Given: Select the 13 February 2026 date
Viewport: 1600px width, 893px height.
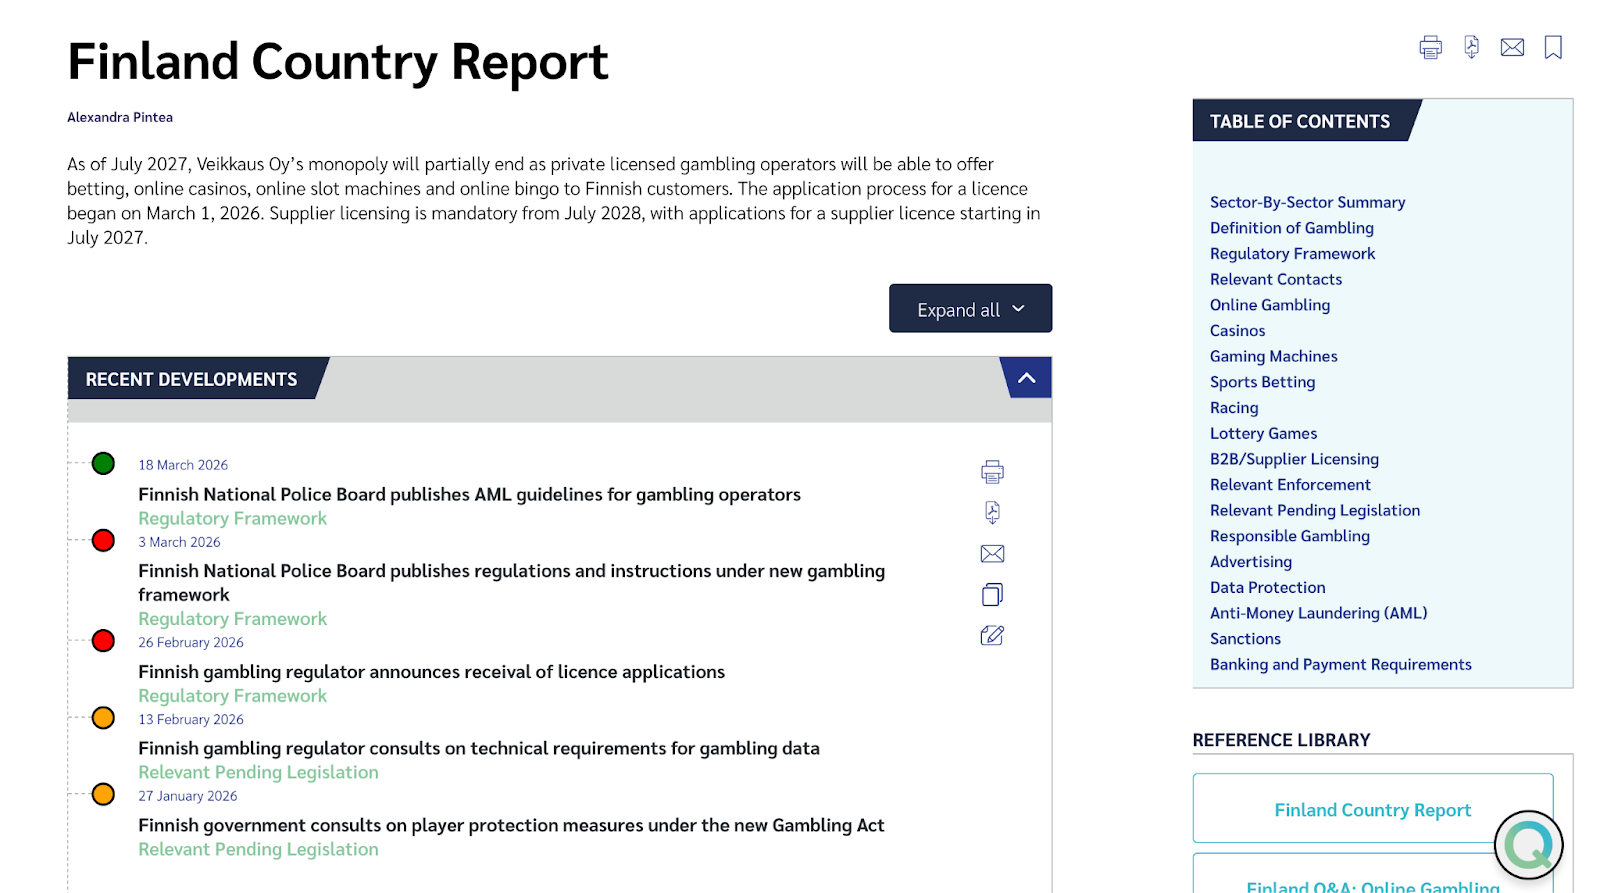Looking at the screenshot, I should [191, 719].
